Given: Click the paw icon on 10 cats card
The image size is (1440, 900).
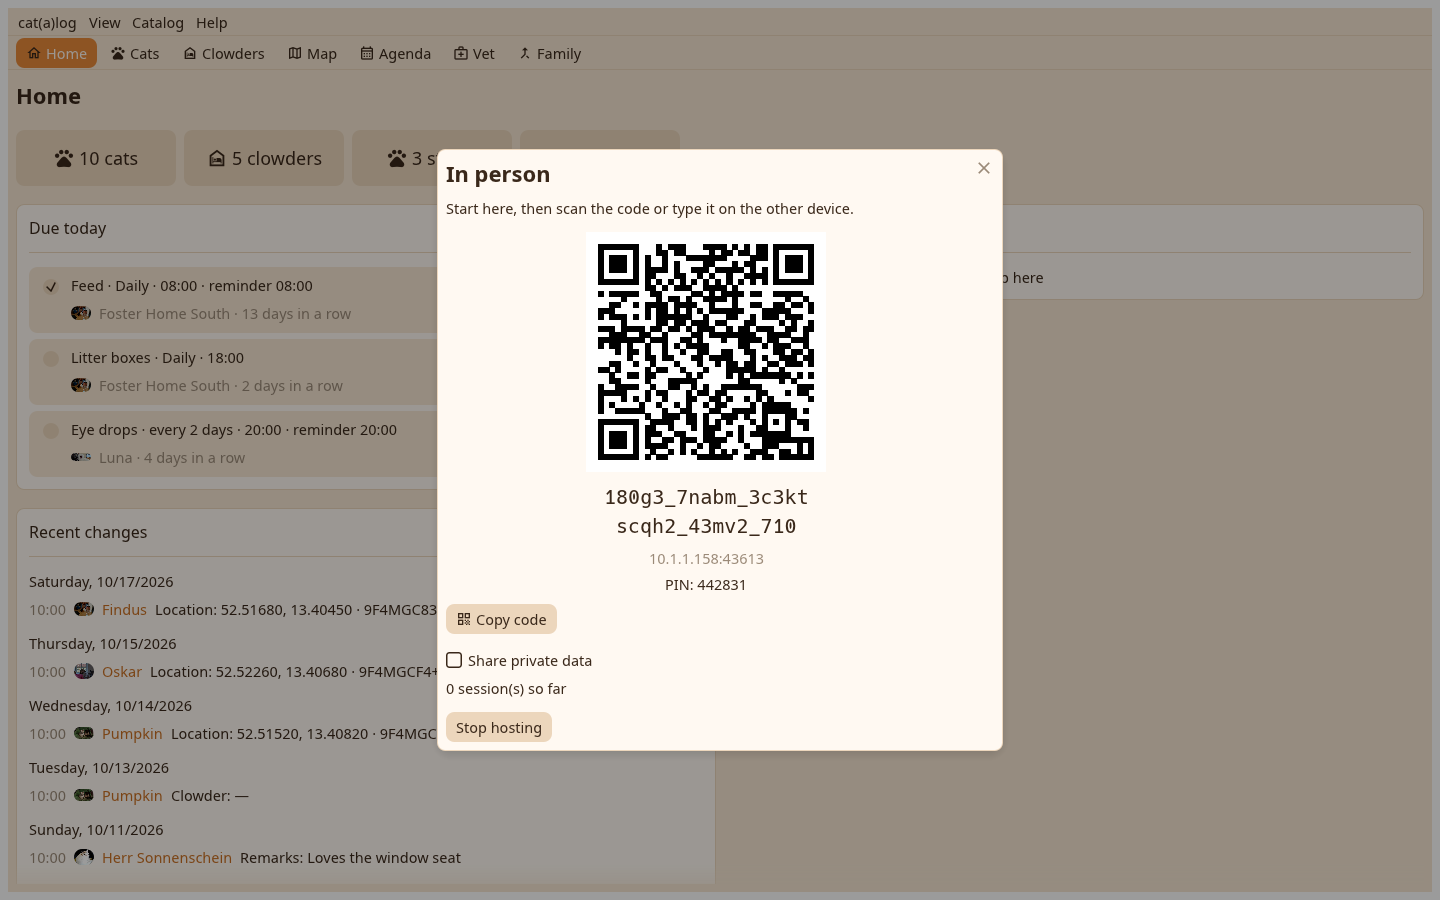Looking at the screenshot, I should pos(64,158).
